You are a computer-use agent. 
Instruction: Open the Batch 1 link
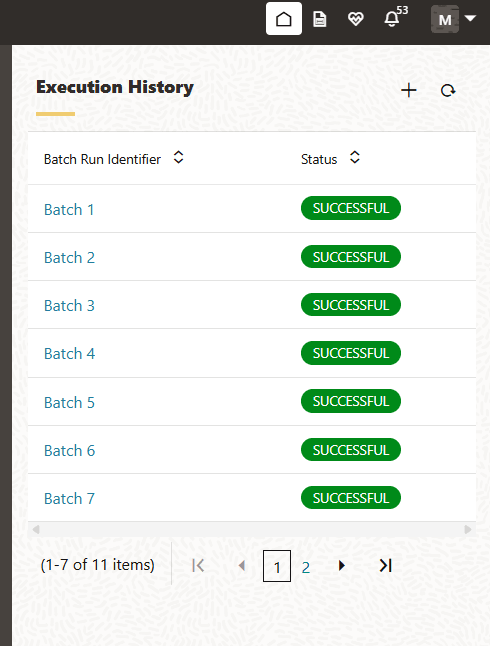[69, 210]
